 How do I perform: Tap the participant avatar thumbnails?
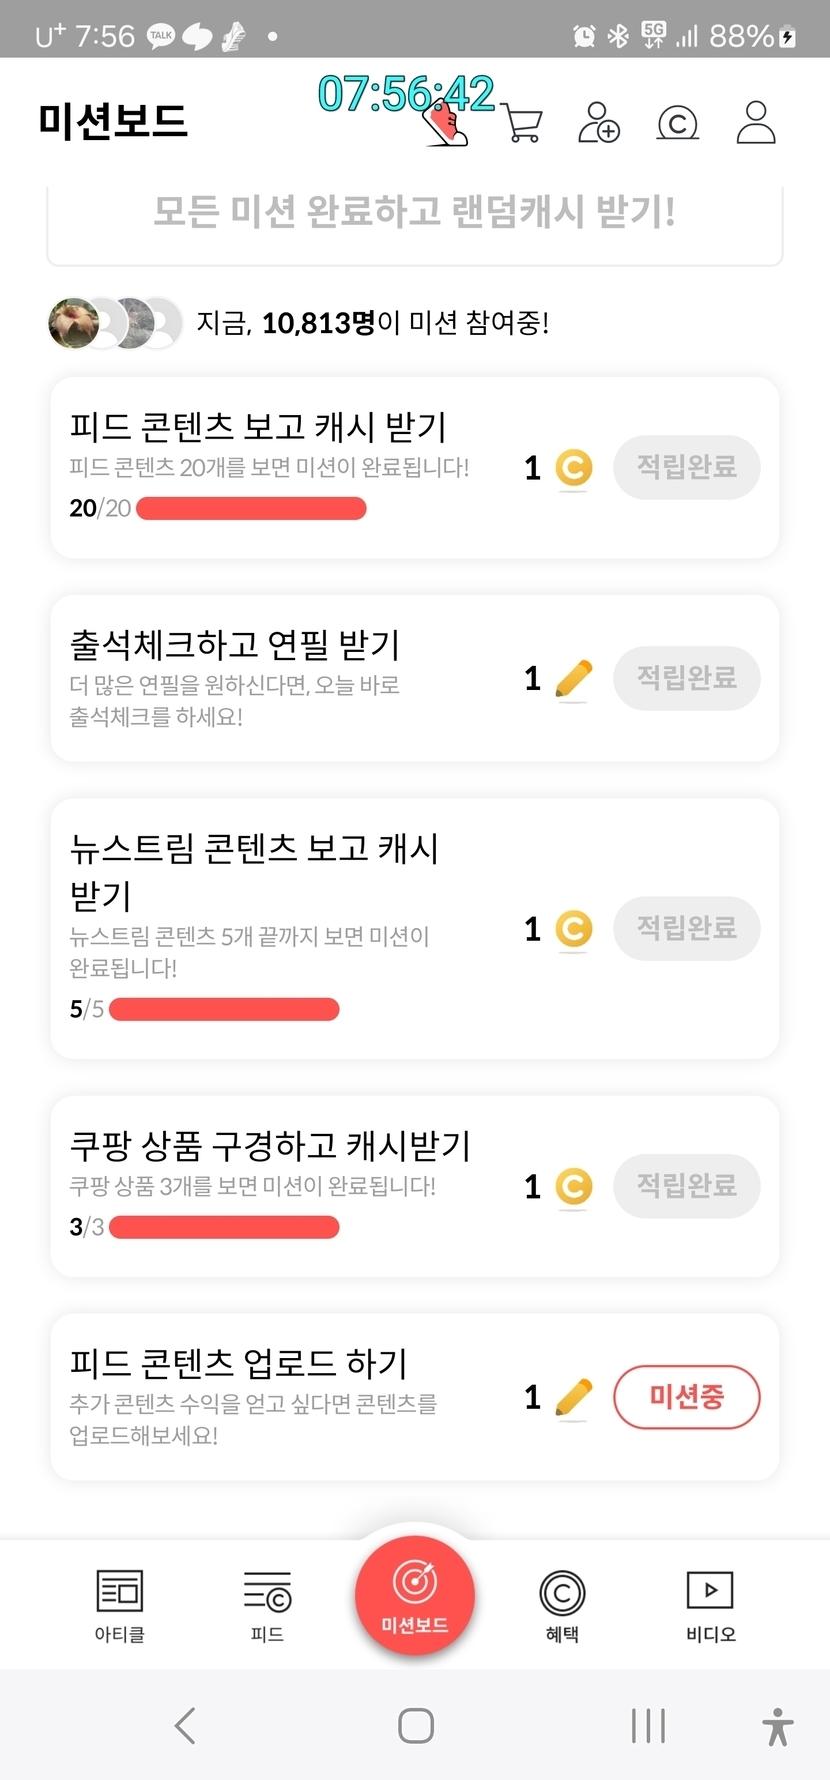pyautogui.click(x=115, y=323)
